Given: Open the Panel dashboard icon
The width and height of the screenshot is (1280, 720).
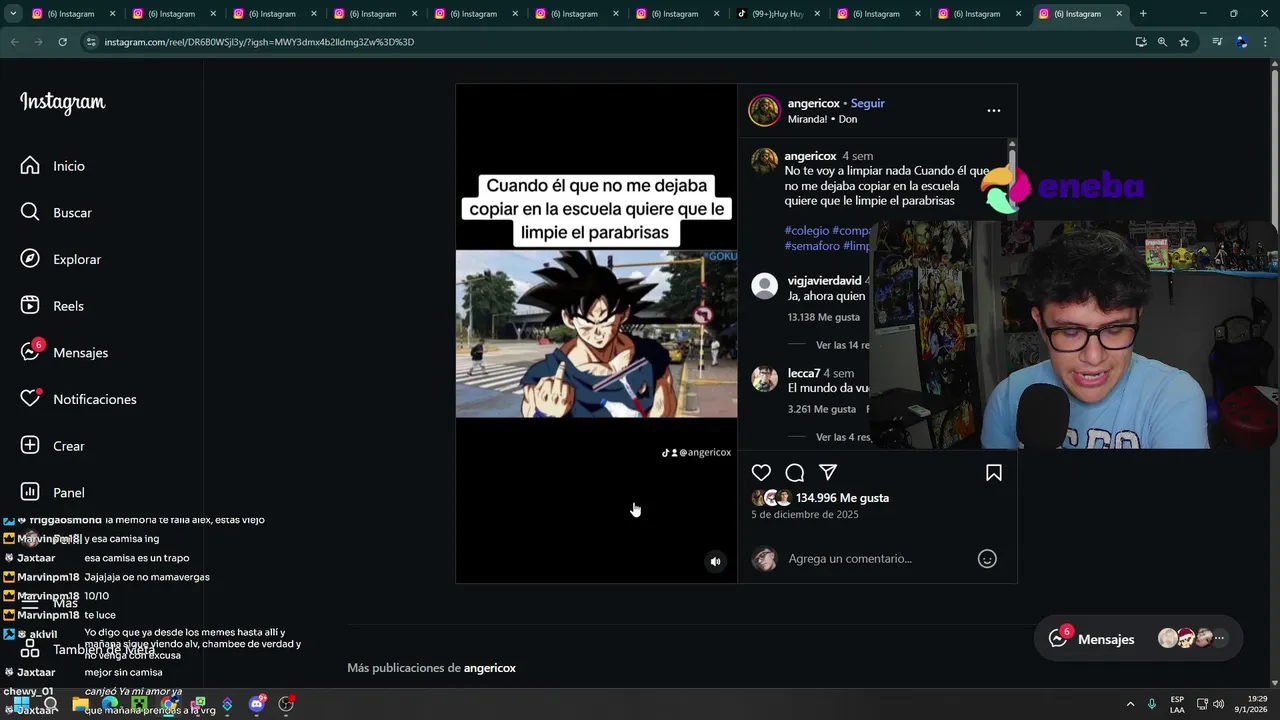Looking at the screenshot, I should click(x=30, y=492).
